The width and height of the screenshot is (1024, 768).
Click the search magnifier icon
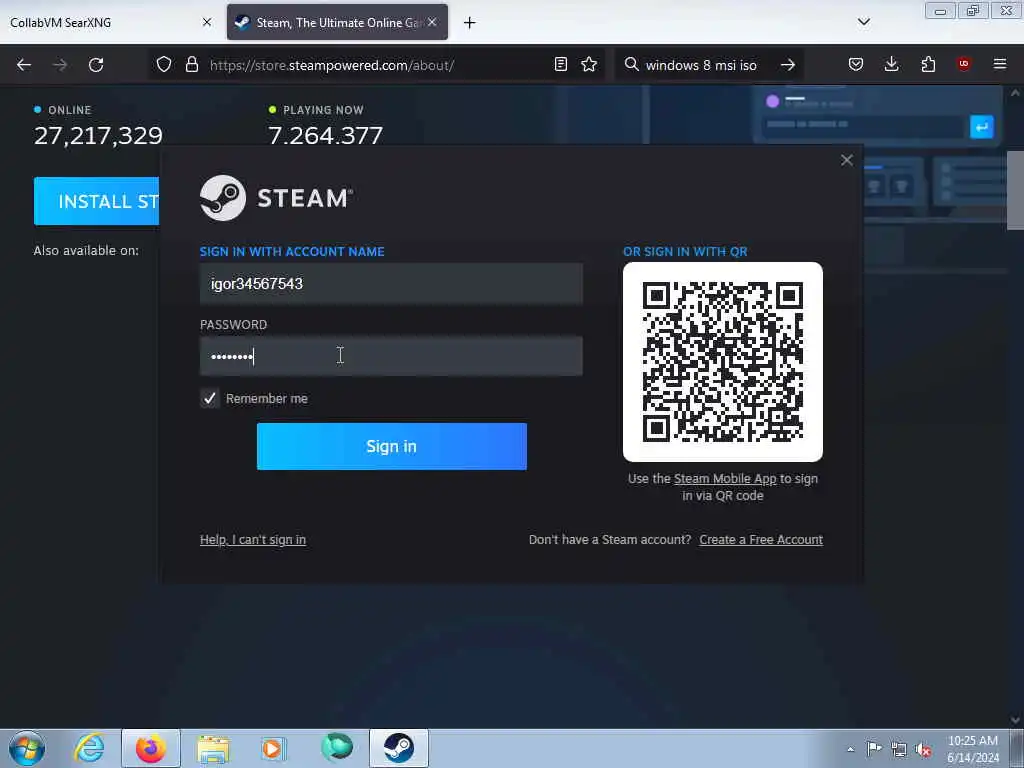click(631, 65)
